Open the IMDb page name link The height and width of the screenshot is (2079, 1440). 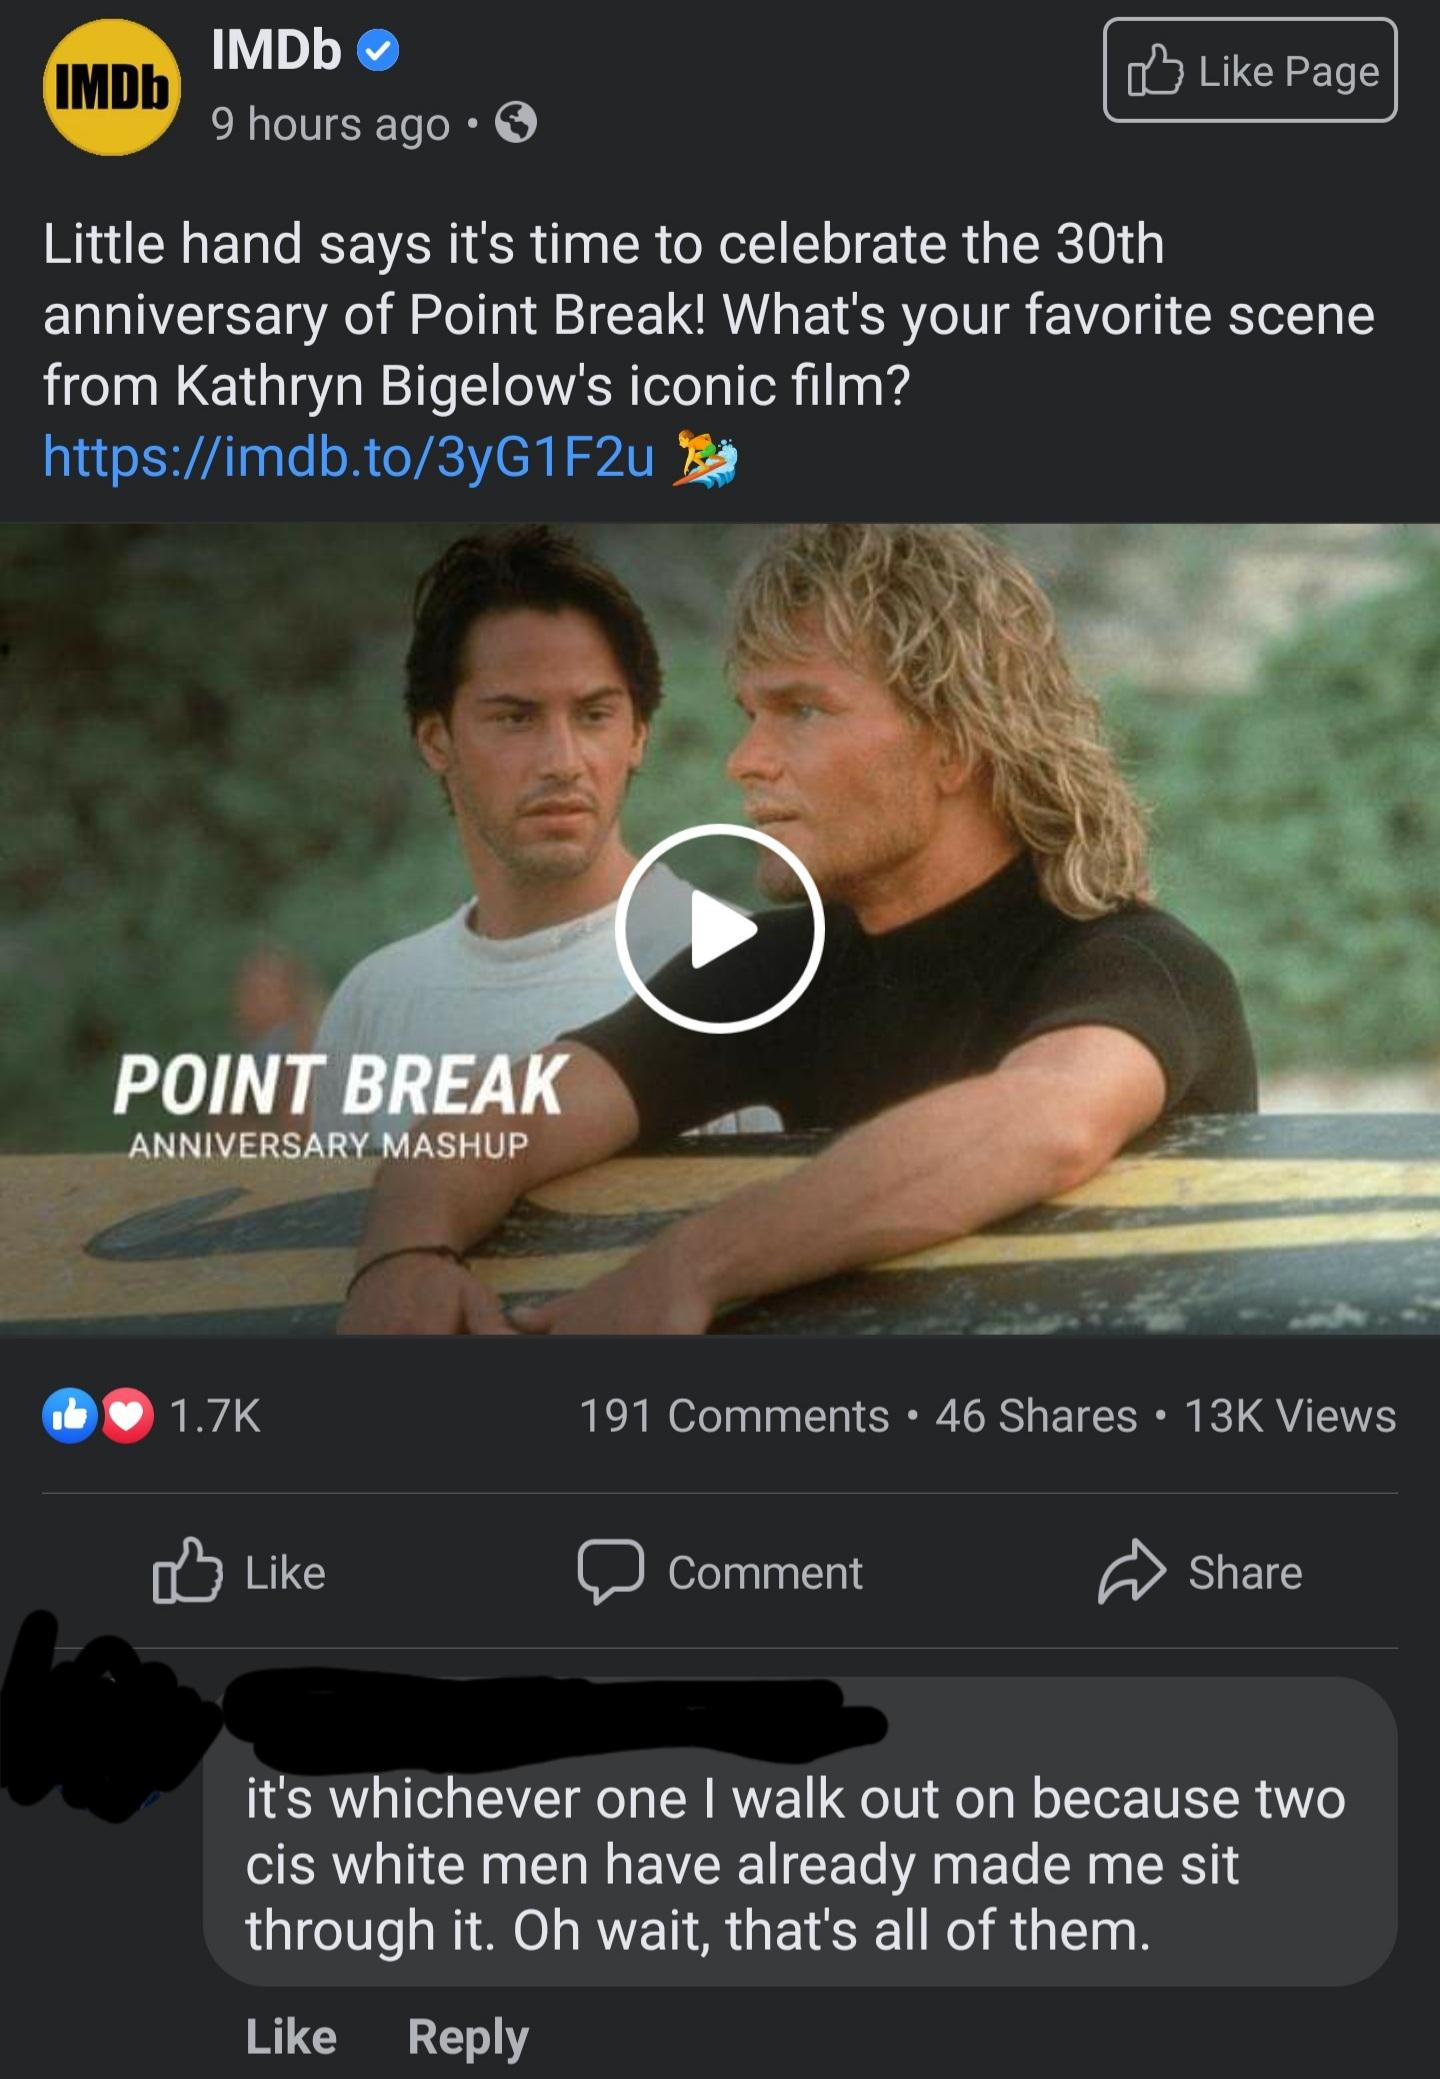(276, 49)
